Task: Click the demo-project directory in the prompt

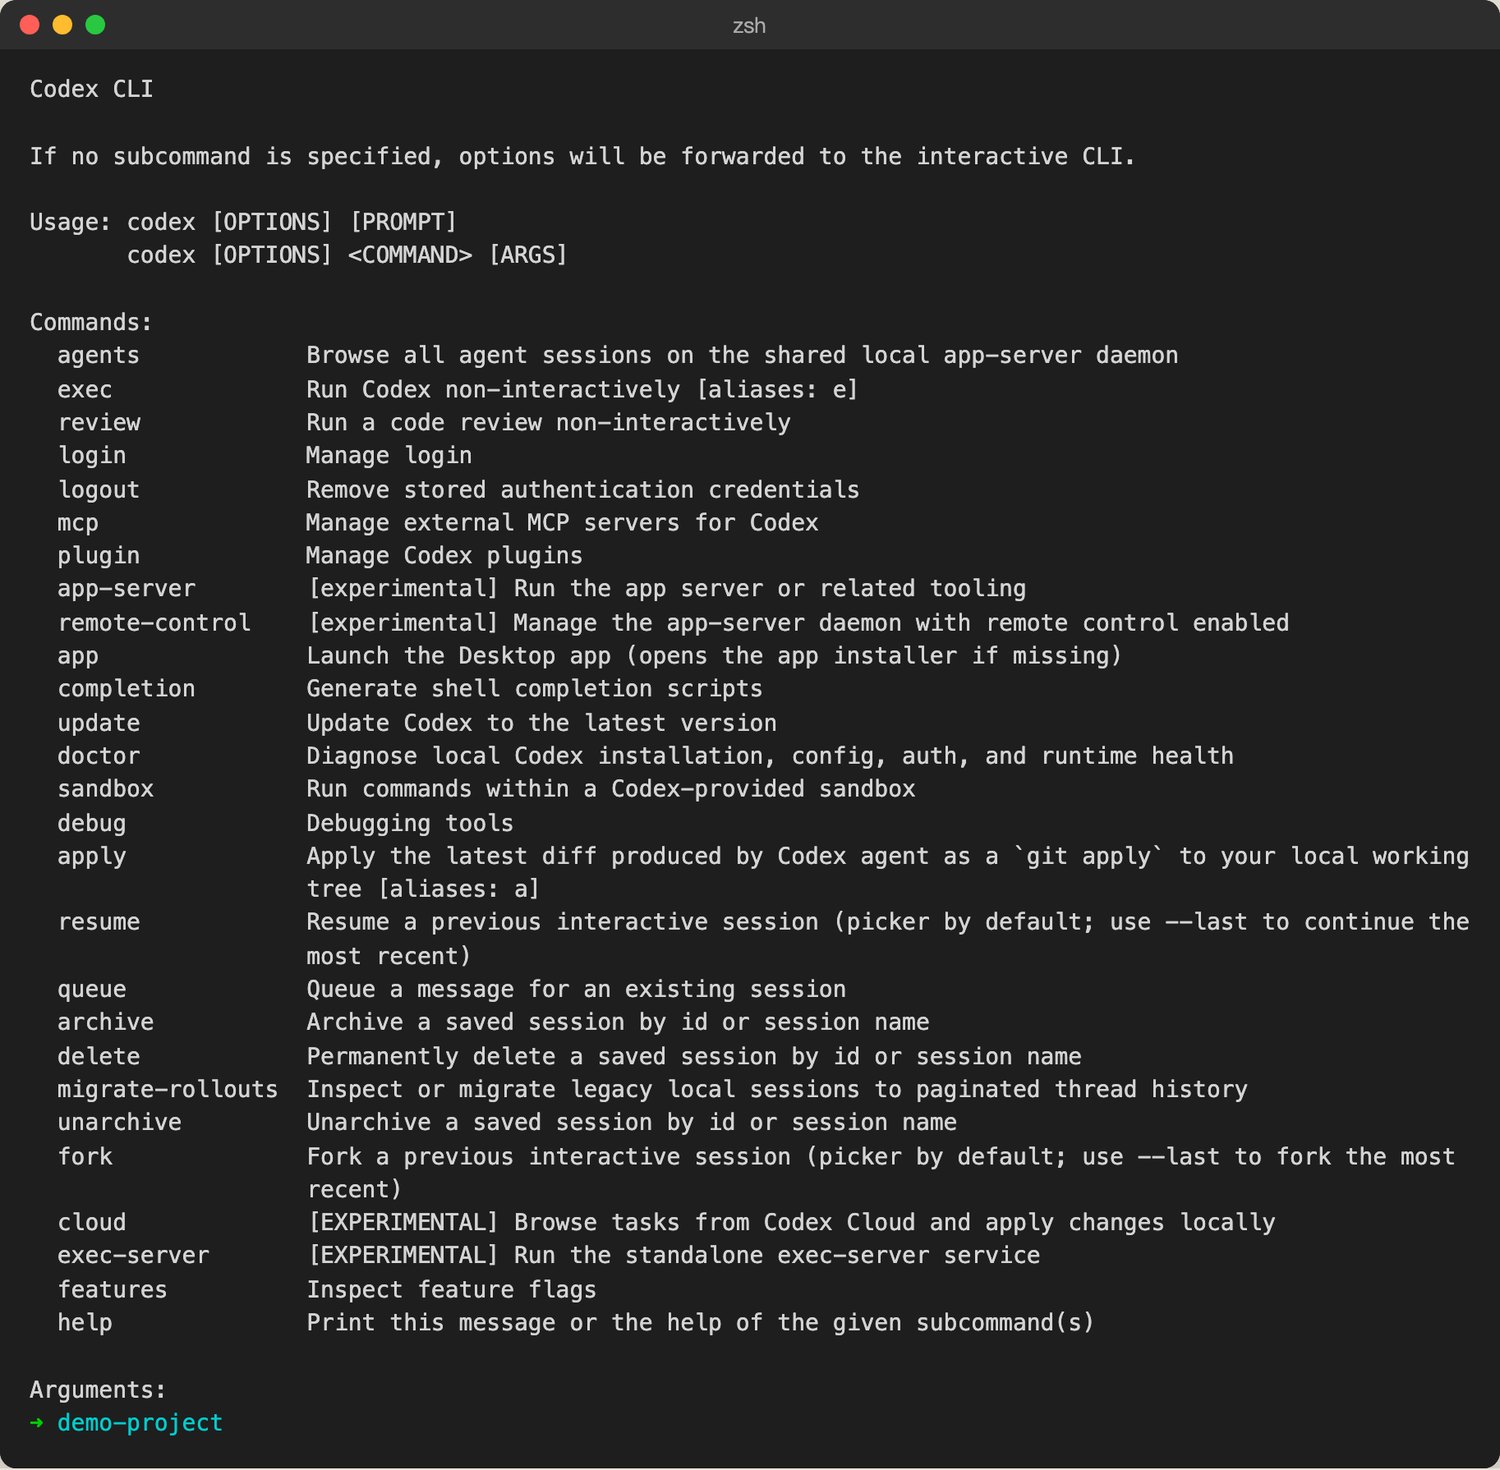Action: (140, 1422)
